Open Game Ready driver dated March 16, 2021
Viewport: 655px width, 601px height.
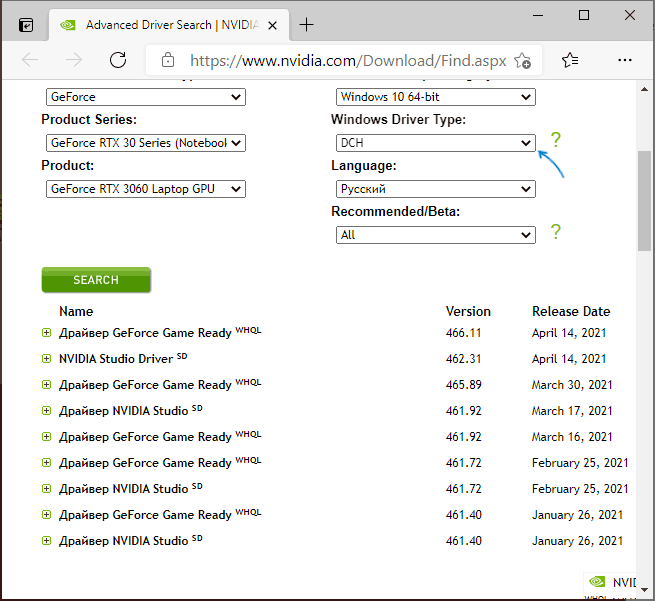click(x=145, y=437)
